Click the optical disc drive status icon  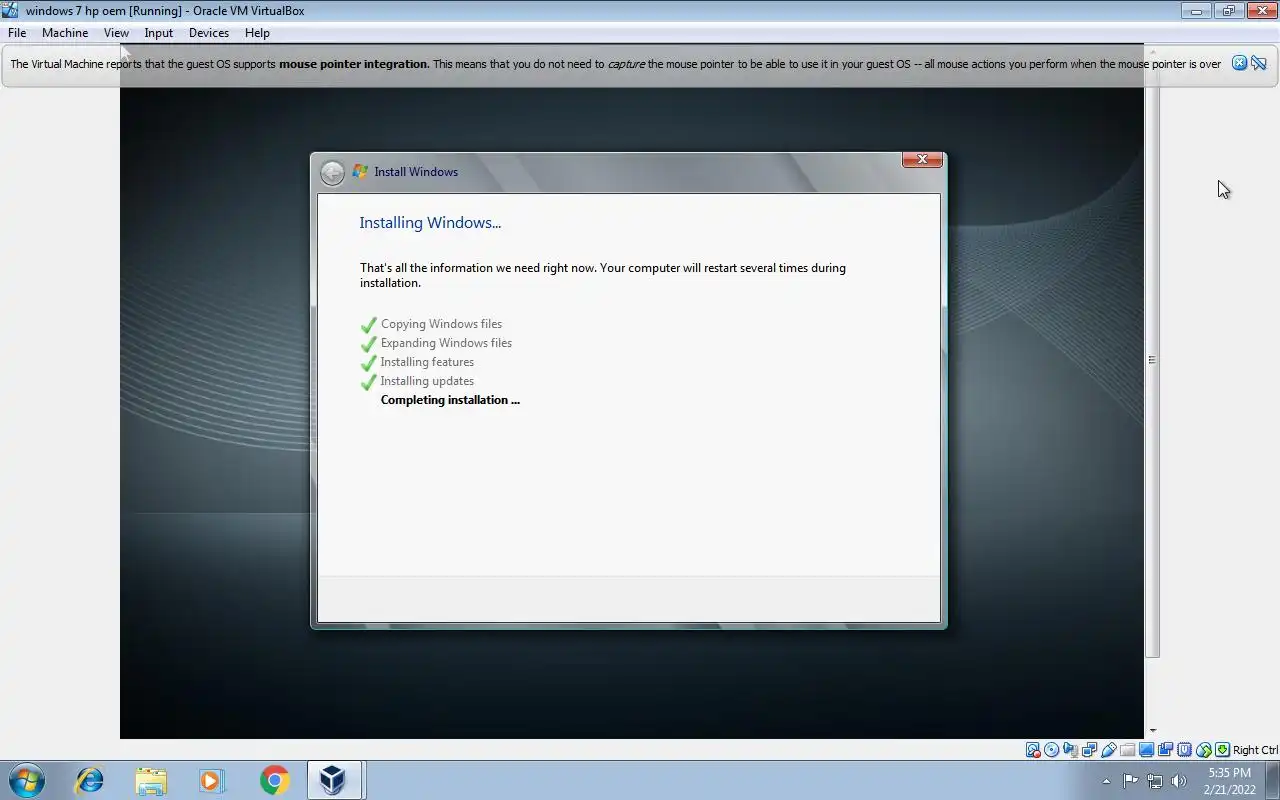click(1051, 750)
